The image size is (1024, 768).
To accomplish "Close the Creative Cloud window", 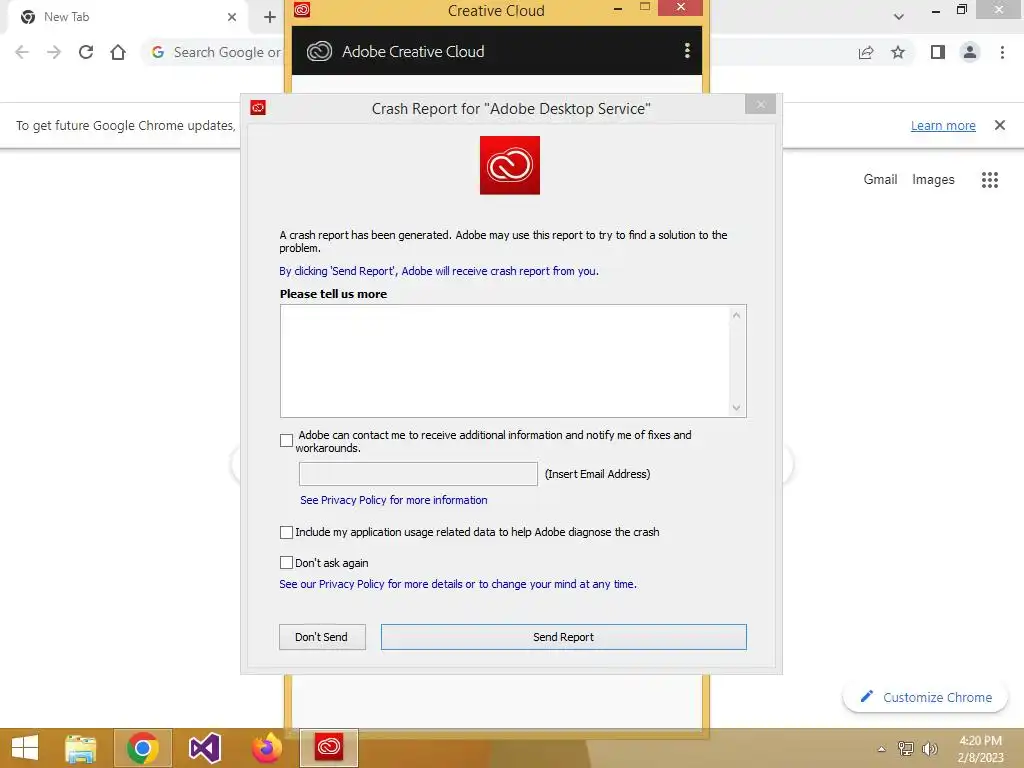I will [x=680, y=7].
